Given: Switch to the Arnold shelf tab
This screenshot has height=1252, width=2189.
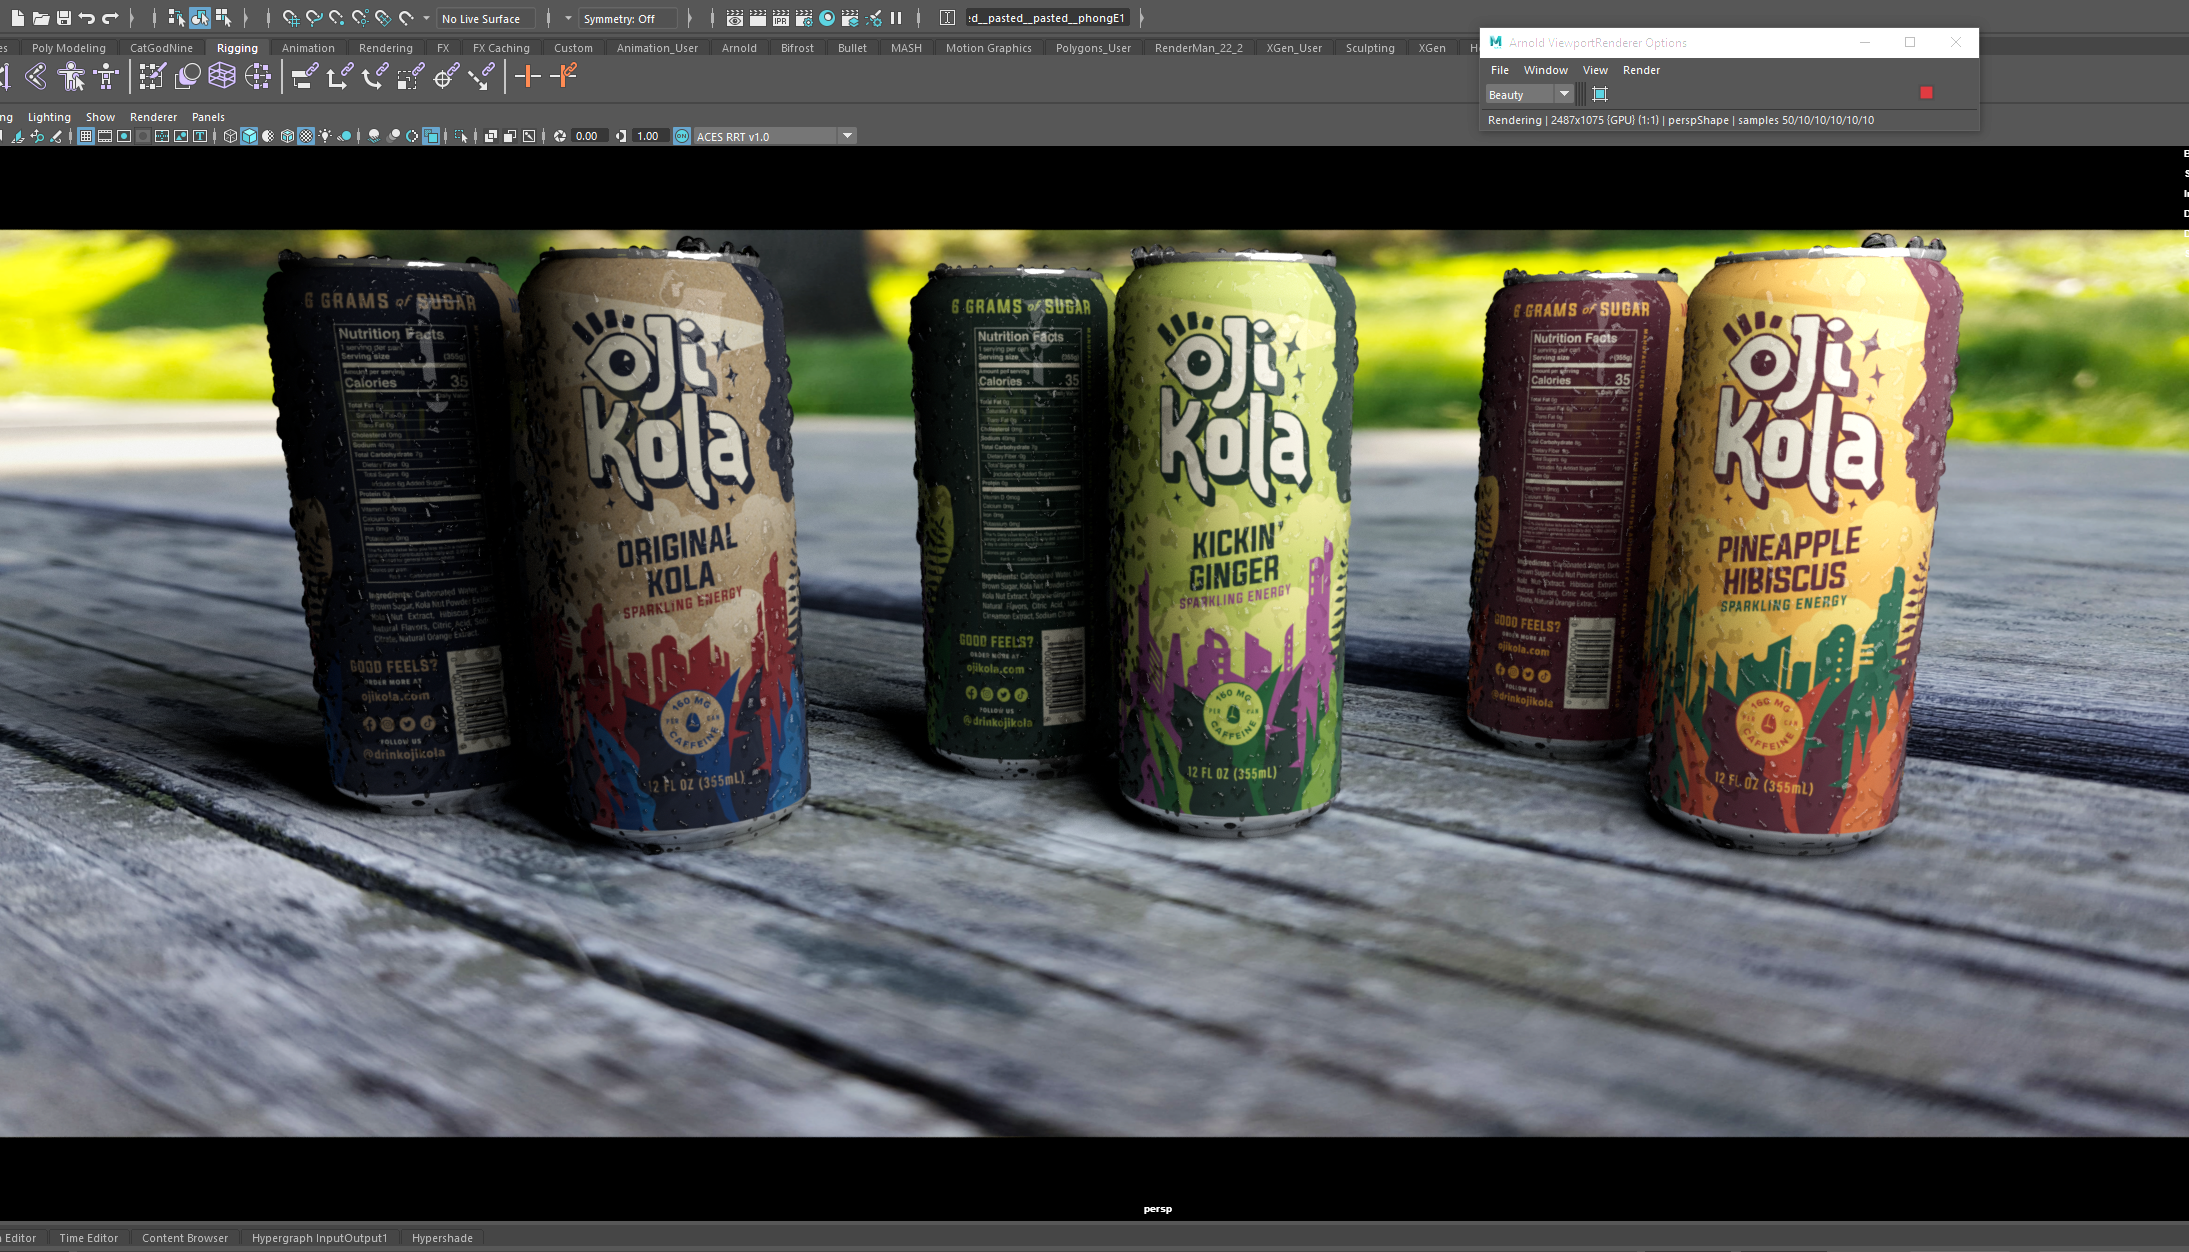Looking at the screenshot, I should click(739, 48).
